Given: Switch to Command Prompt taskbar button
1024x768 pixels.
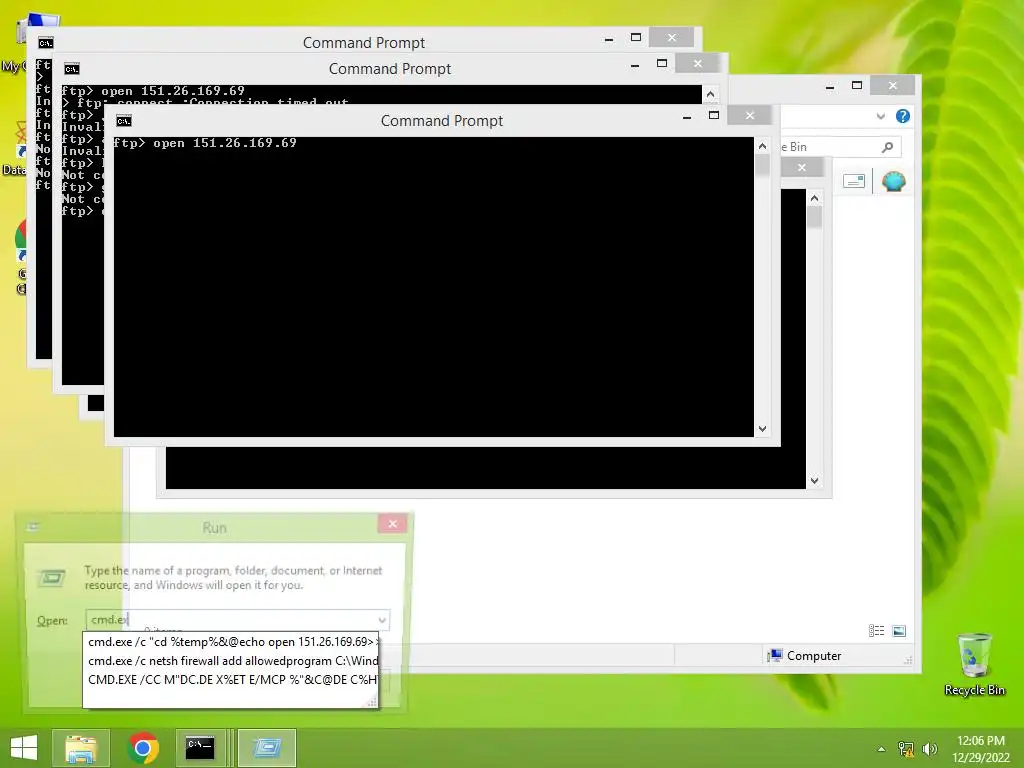Looking at the screenshot, I should (200, 748).
